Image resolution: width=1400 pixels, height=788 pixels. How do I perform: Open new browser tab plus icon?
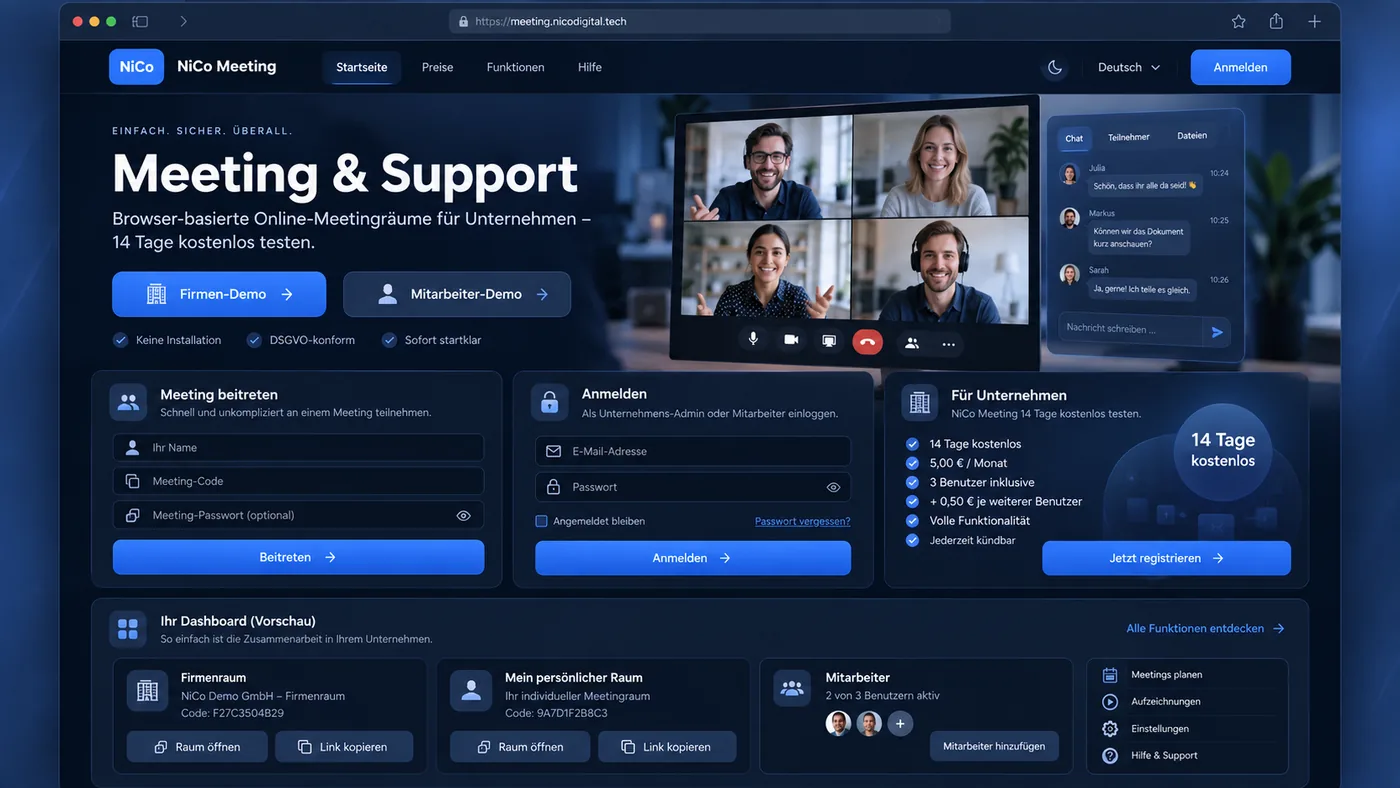click(1315, 21)
